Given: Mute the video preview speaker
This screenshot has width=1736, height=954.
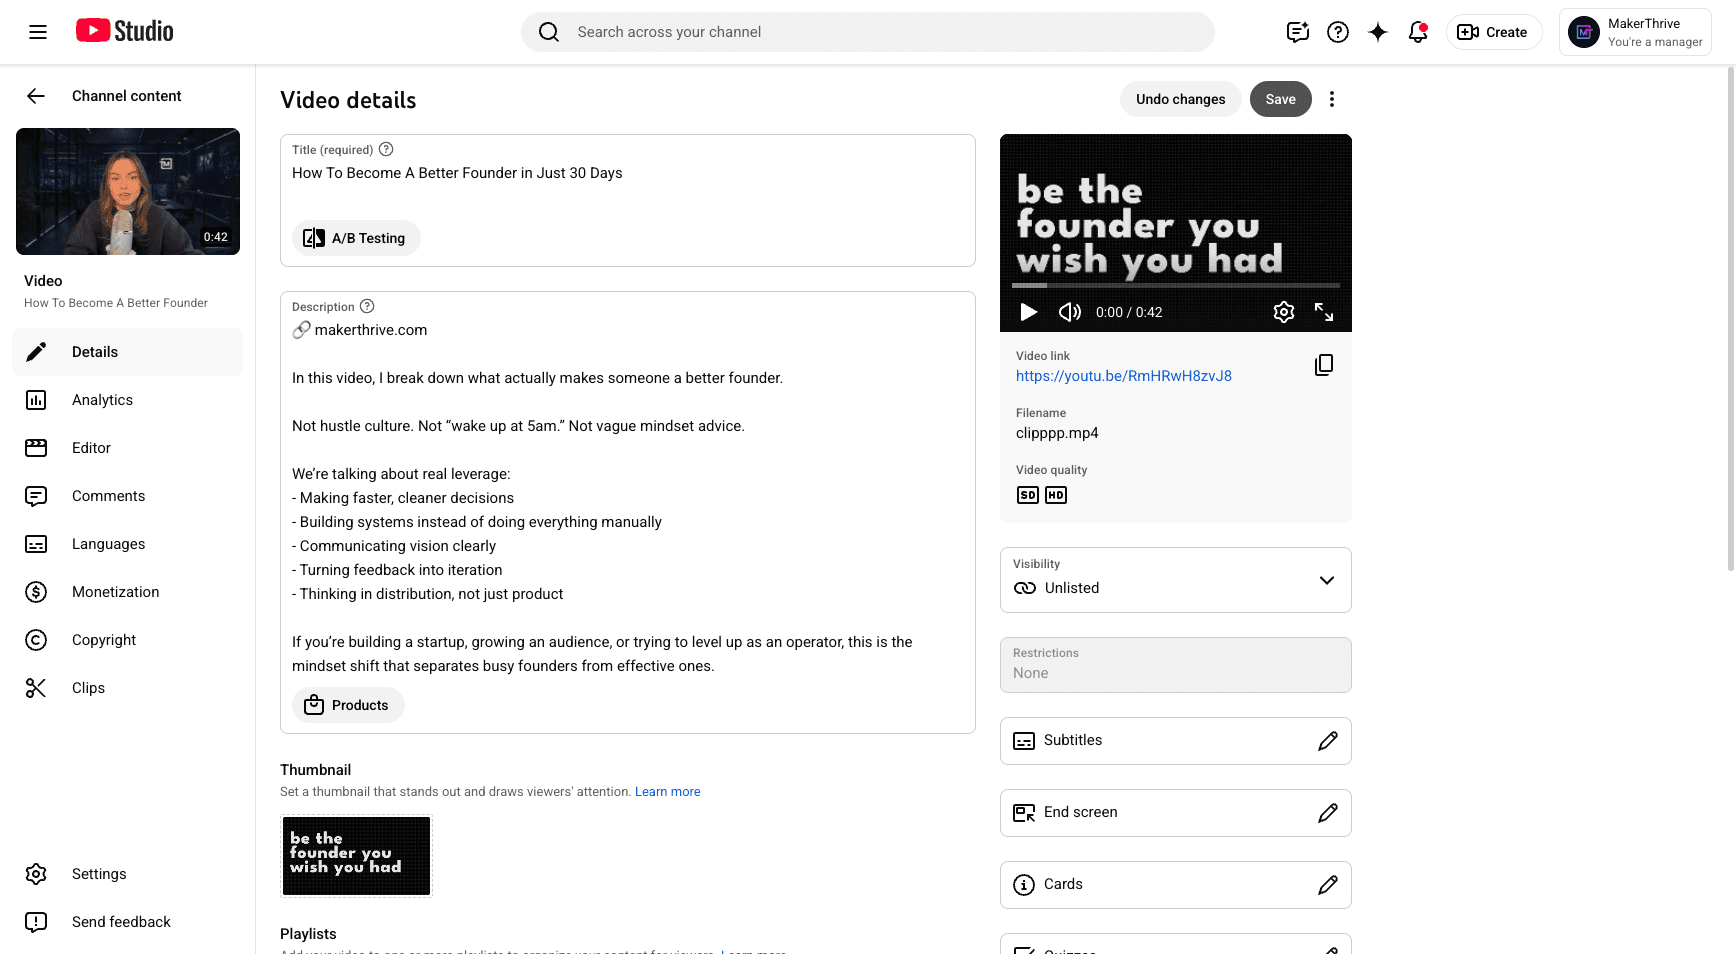Looking at the screenshot, I should point(1070,312).
